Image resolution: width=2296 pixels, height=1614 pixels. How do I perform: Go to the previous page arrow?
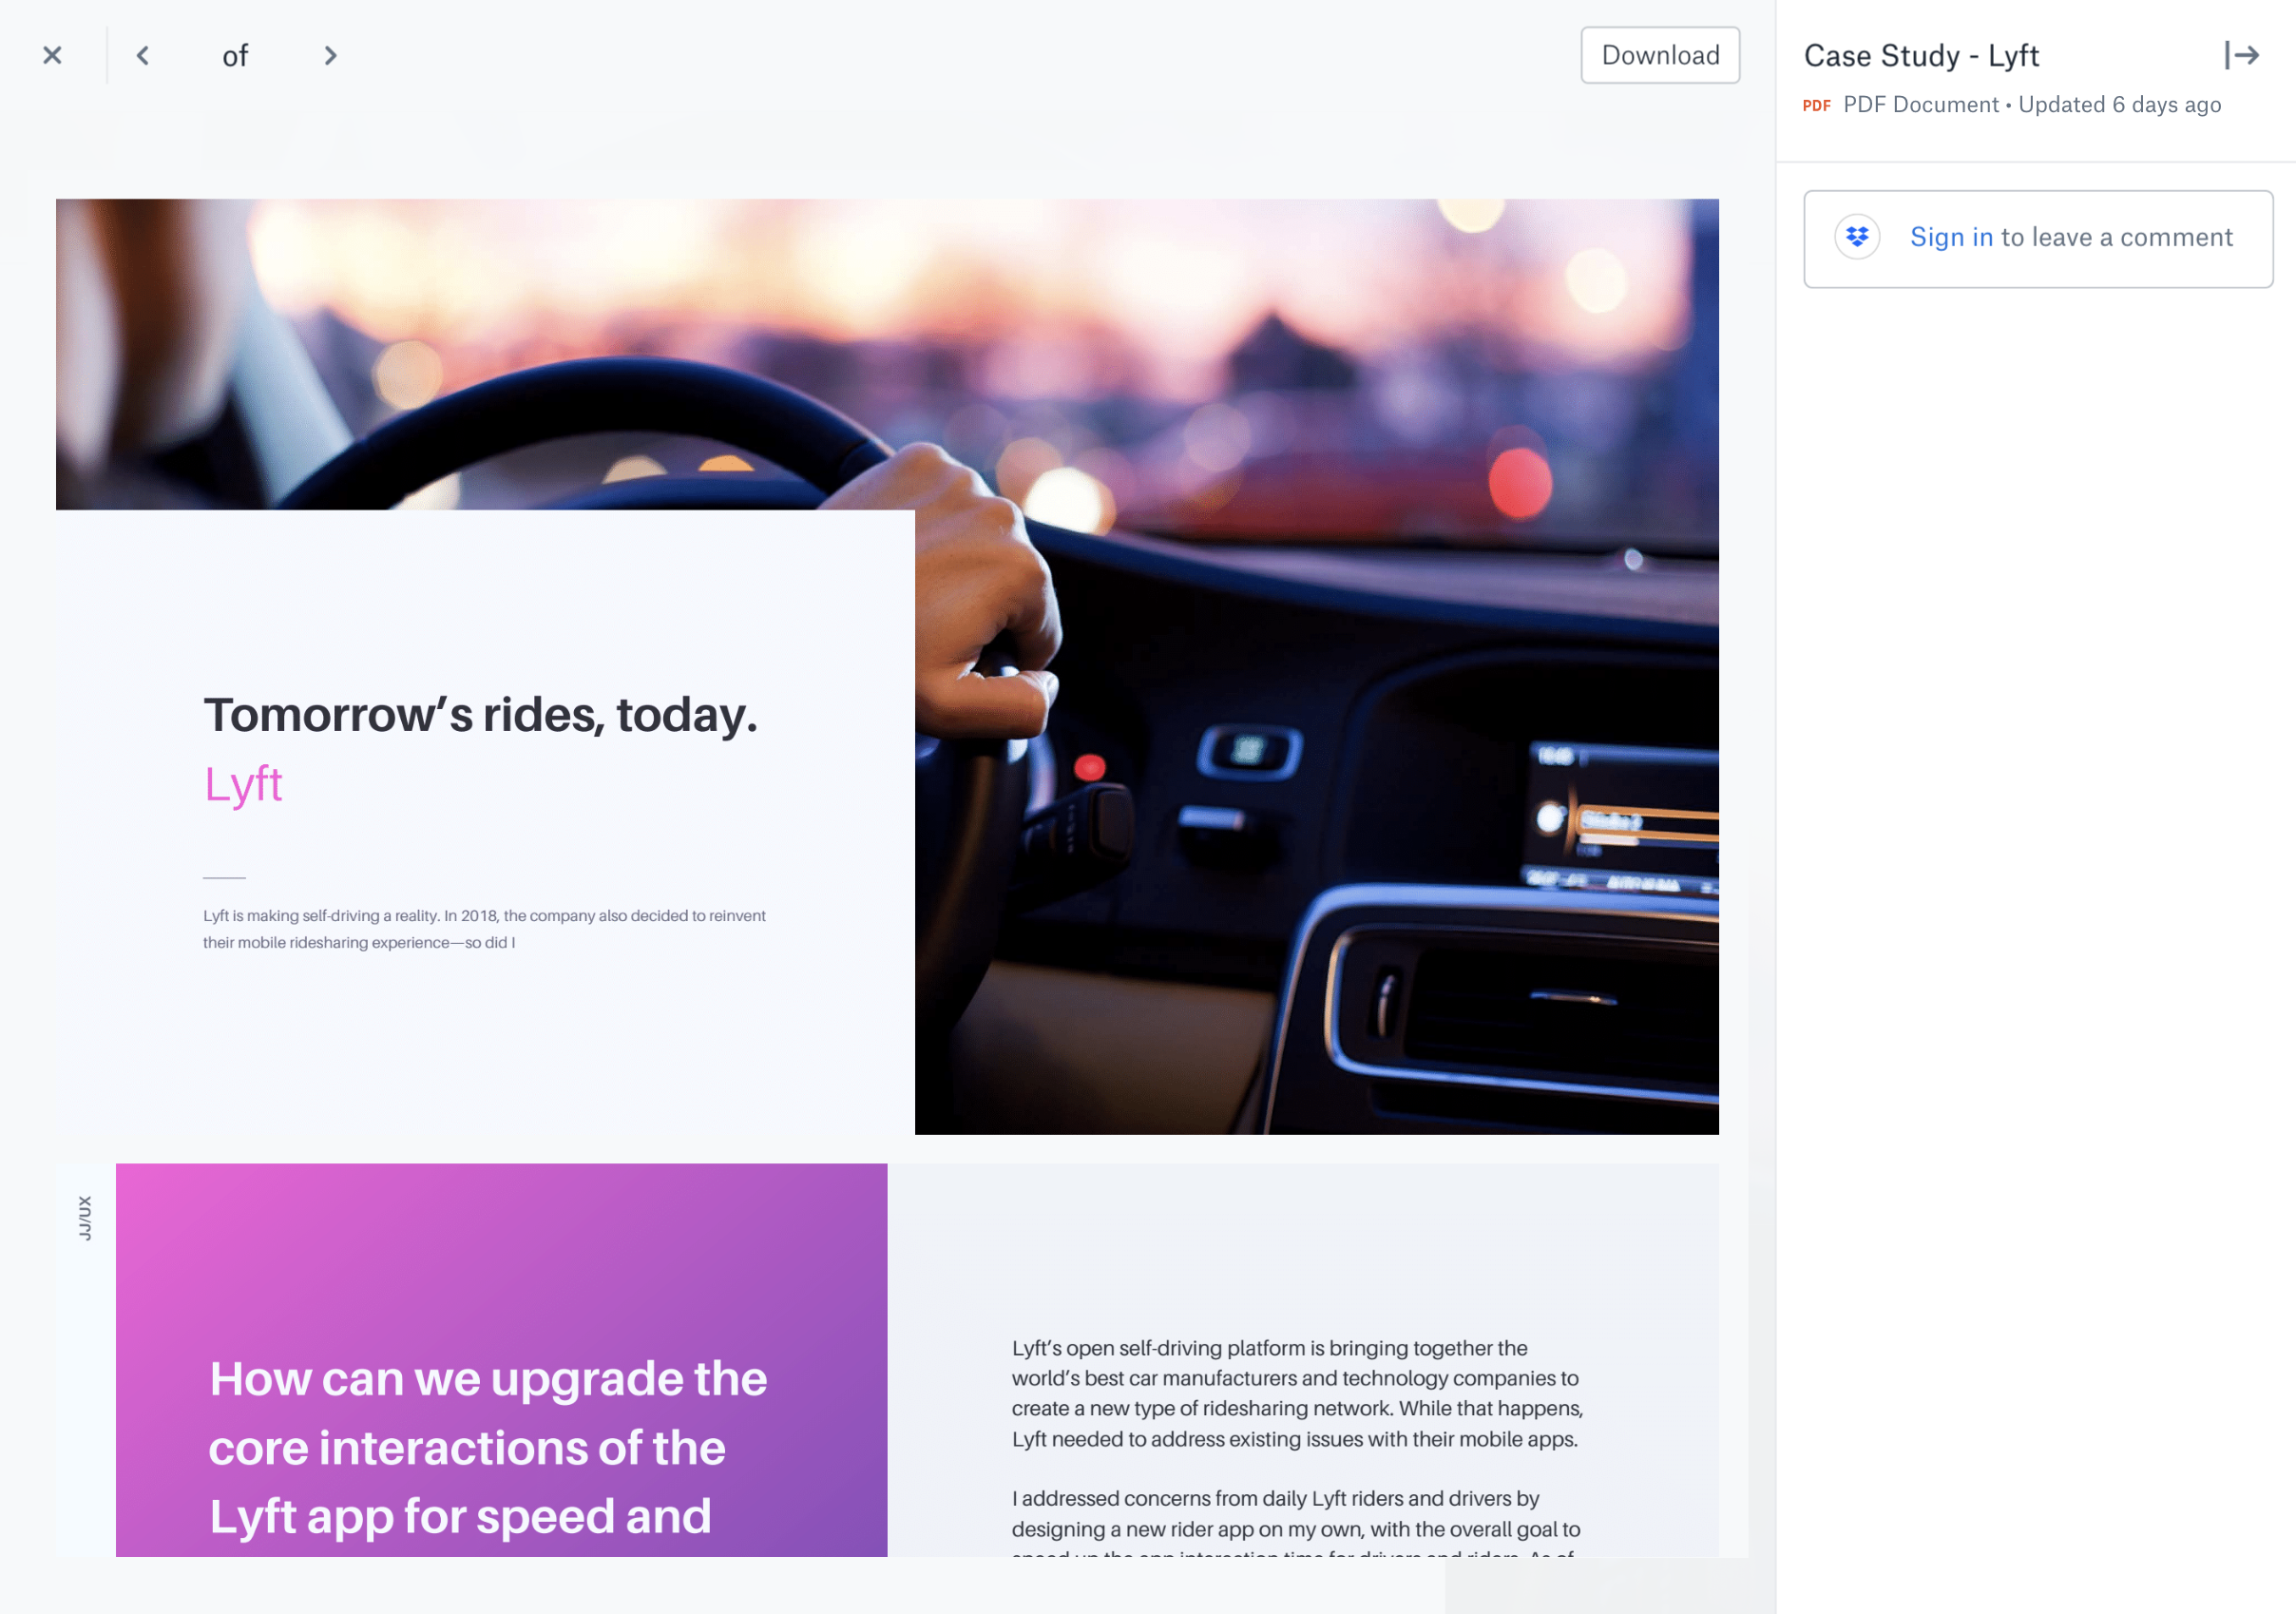(x=143, y=55)
